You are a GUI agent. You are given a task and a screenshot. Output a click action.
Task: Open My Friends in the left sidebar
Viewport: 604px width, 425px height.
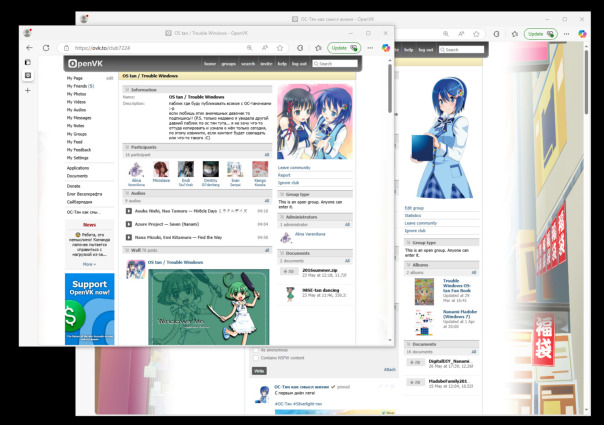pos(80,86)
